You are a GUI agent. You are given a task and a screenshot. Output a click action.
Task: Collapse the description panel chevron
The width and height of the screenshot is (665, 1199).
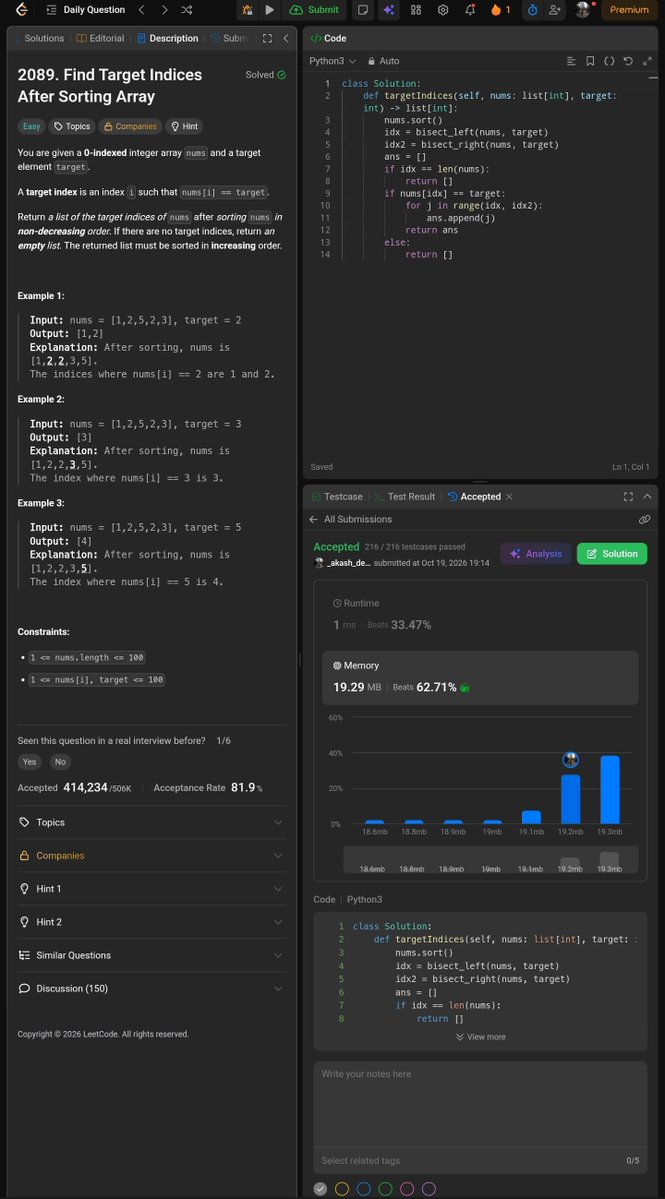[x=286, y=38]
